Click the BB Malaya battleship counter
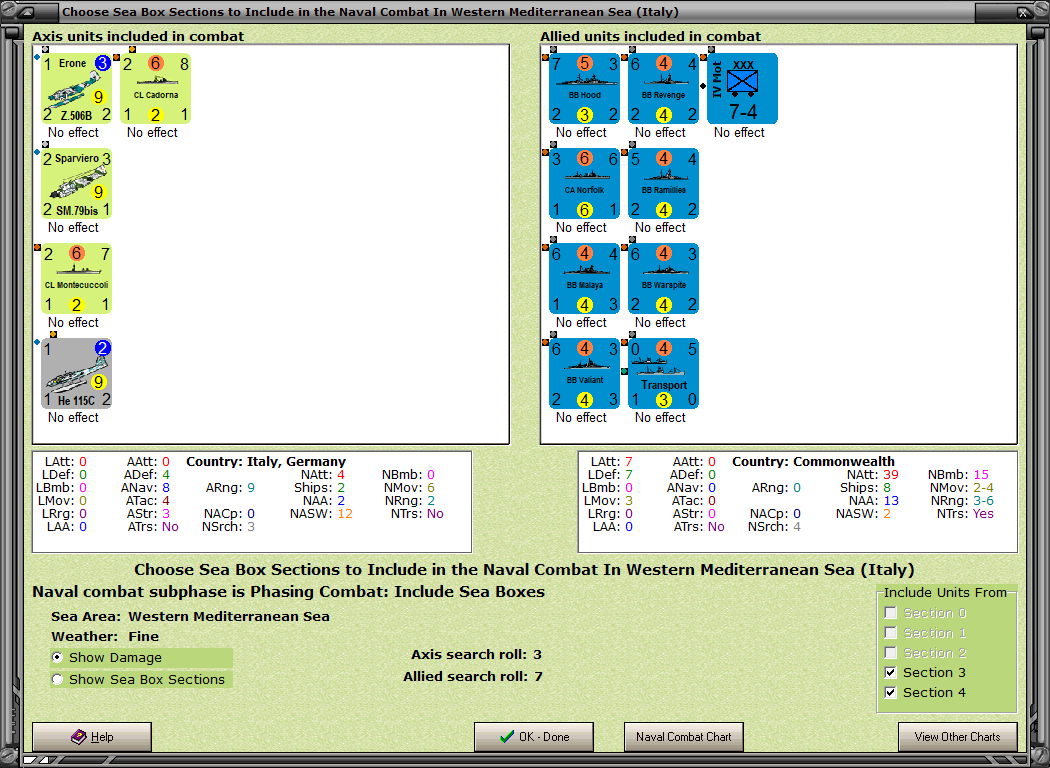The image size is (1050, 768). 585,279
